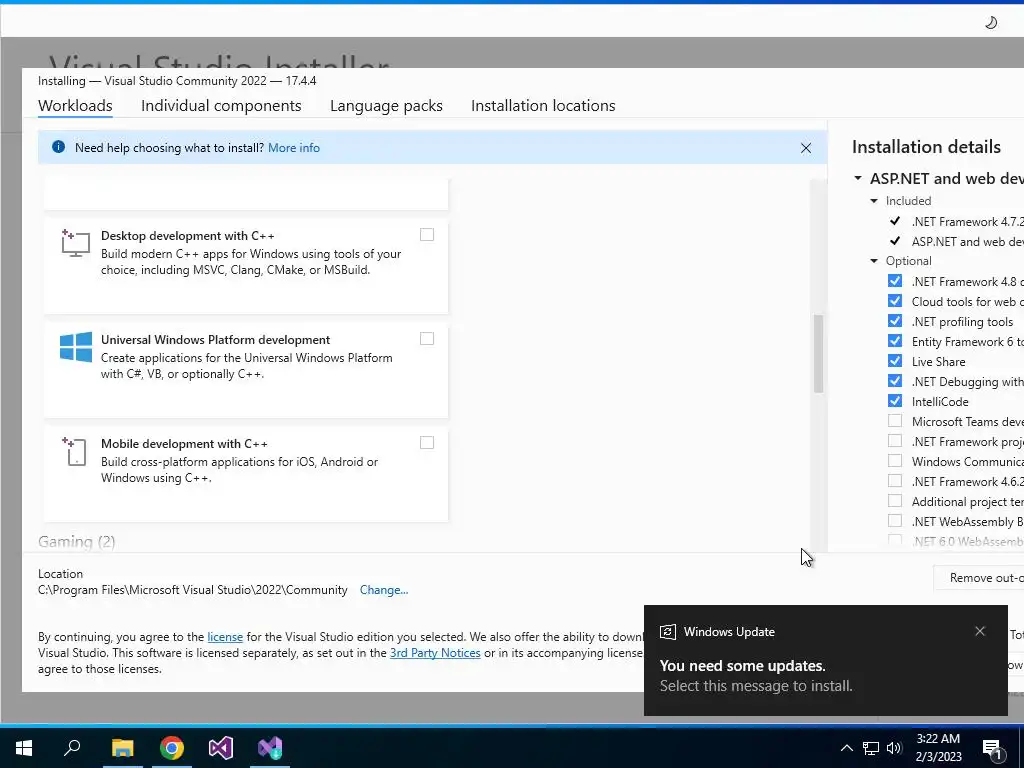Check Additional project templates option
Screen dimensions: 1024x768
895,501
